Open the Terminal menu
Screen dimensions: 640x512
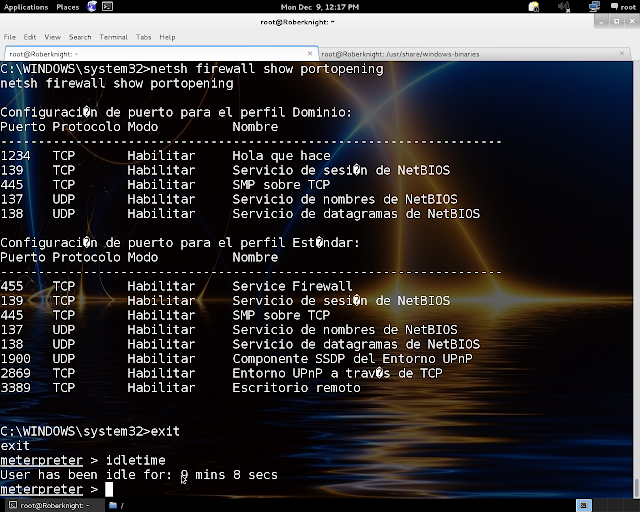pyautogui.click(x=113, y=37)
